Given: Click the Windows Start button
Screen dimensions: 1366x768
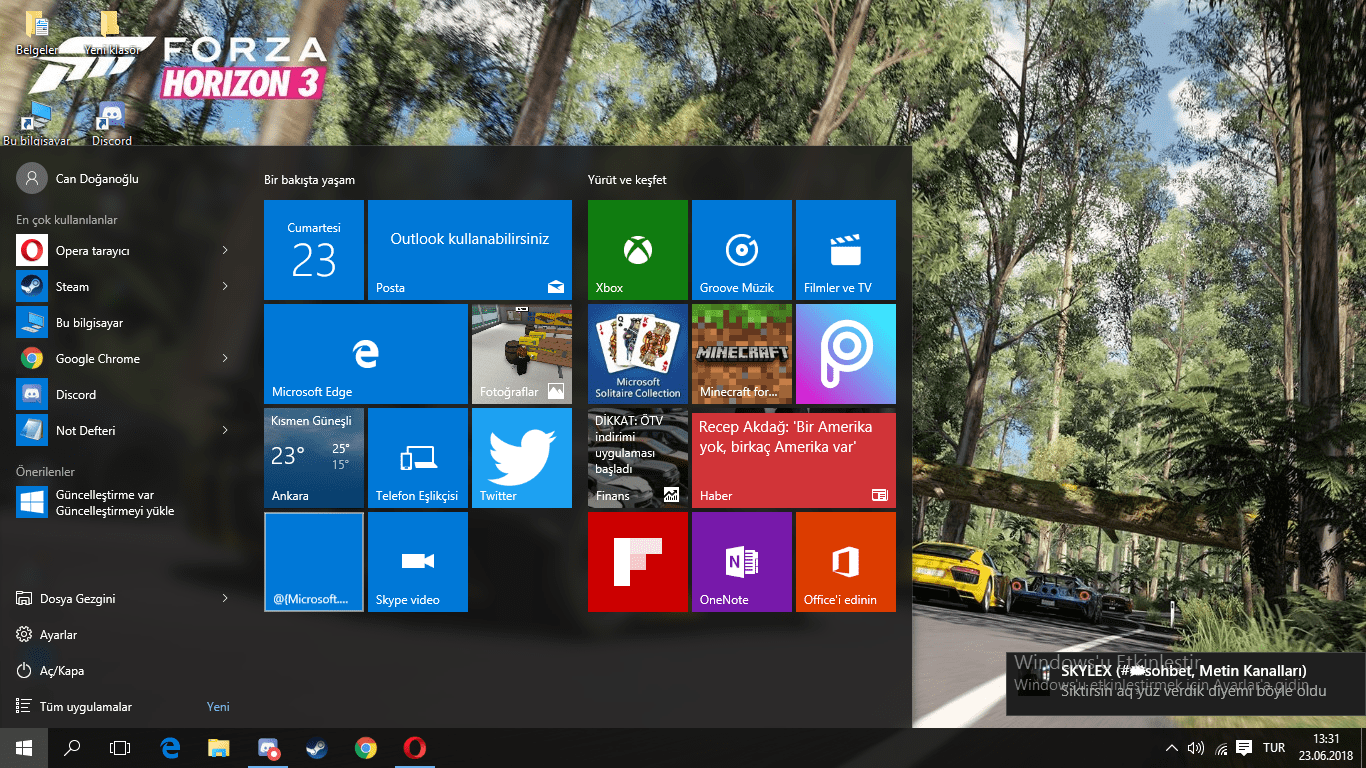Looking at the screenshot, I should (24, 748).
